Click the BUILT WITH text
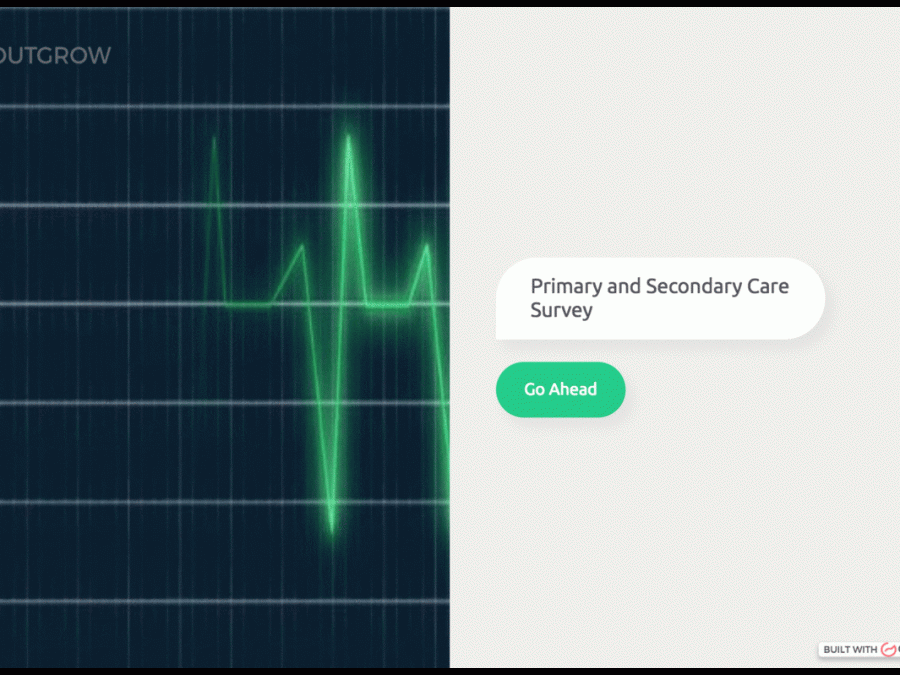Image resolution: width=900 pixels, height=675 pixels. tap(850, 650)
